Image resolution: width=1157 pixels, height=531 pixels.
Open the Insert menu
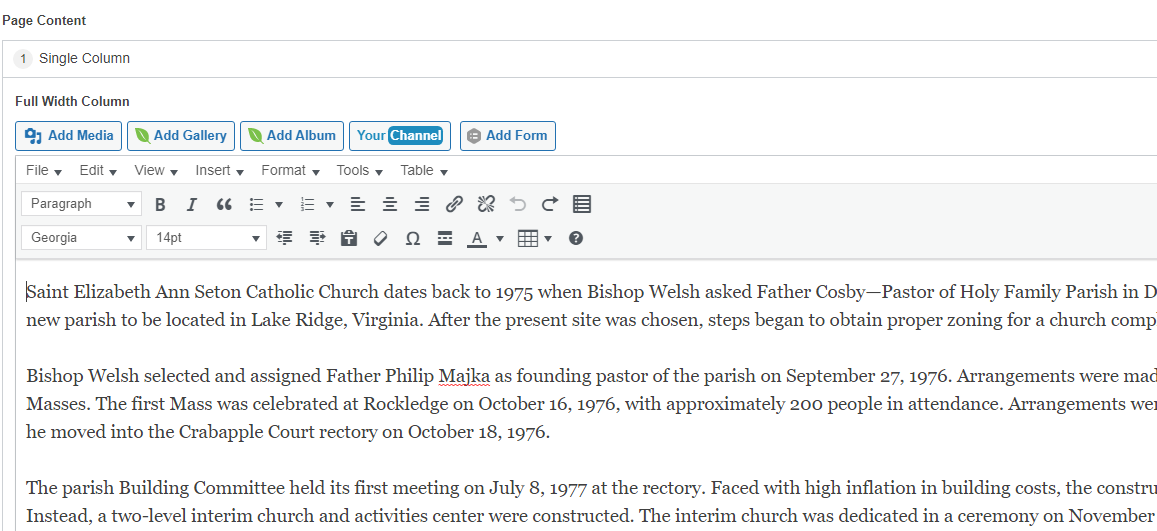pyautogui.click(x=219, y=171)
